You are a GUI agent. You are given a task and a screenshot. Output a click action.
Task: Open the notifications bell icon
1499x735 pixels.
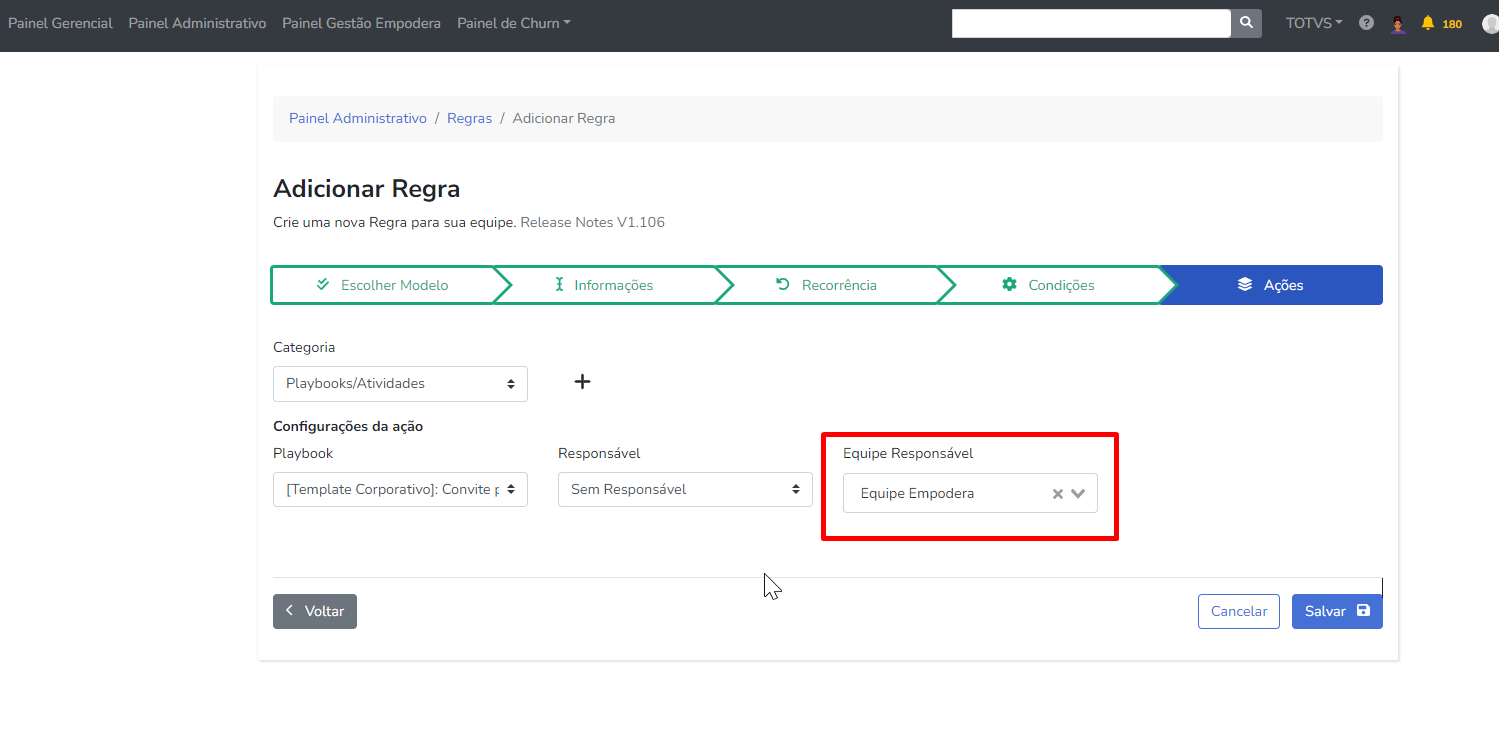[1427, 23]
